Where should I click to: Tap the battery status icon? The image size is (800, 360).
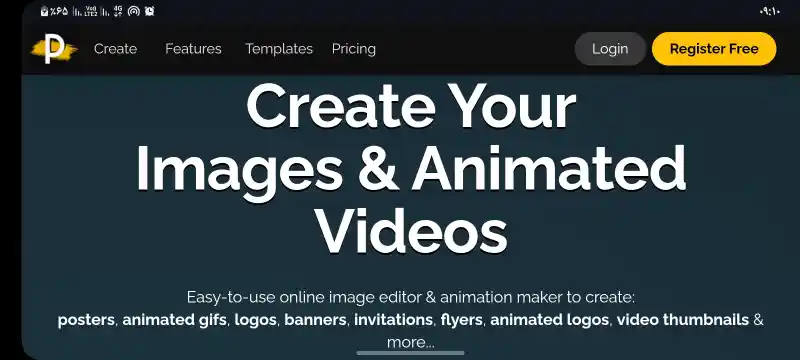44,11
